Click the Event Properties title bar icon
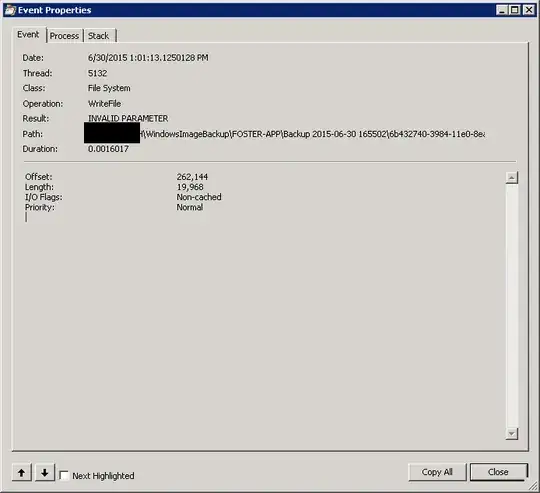 (10, 10)
